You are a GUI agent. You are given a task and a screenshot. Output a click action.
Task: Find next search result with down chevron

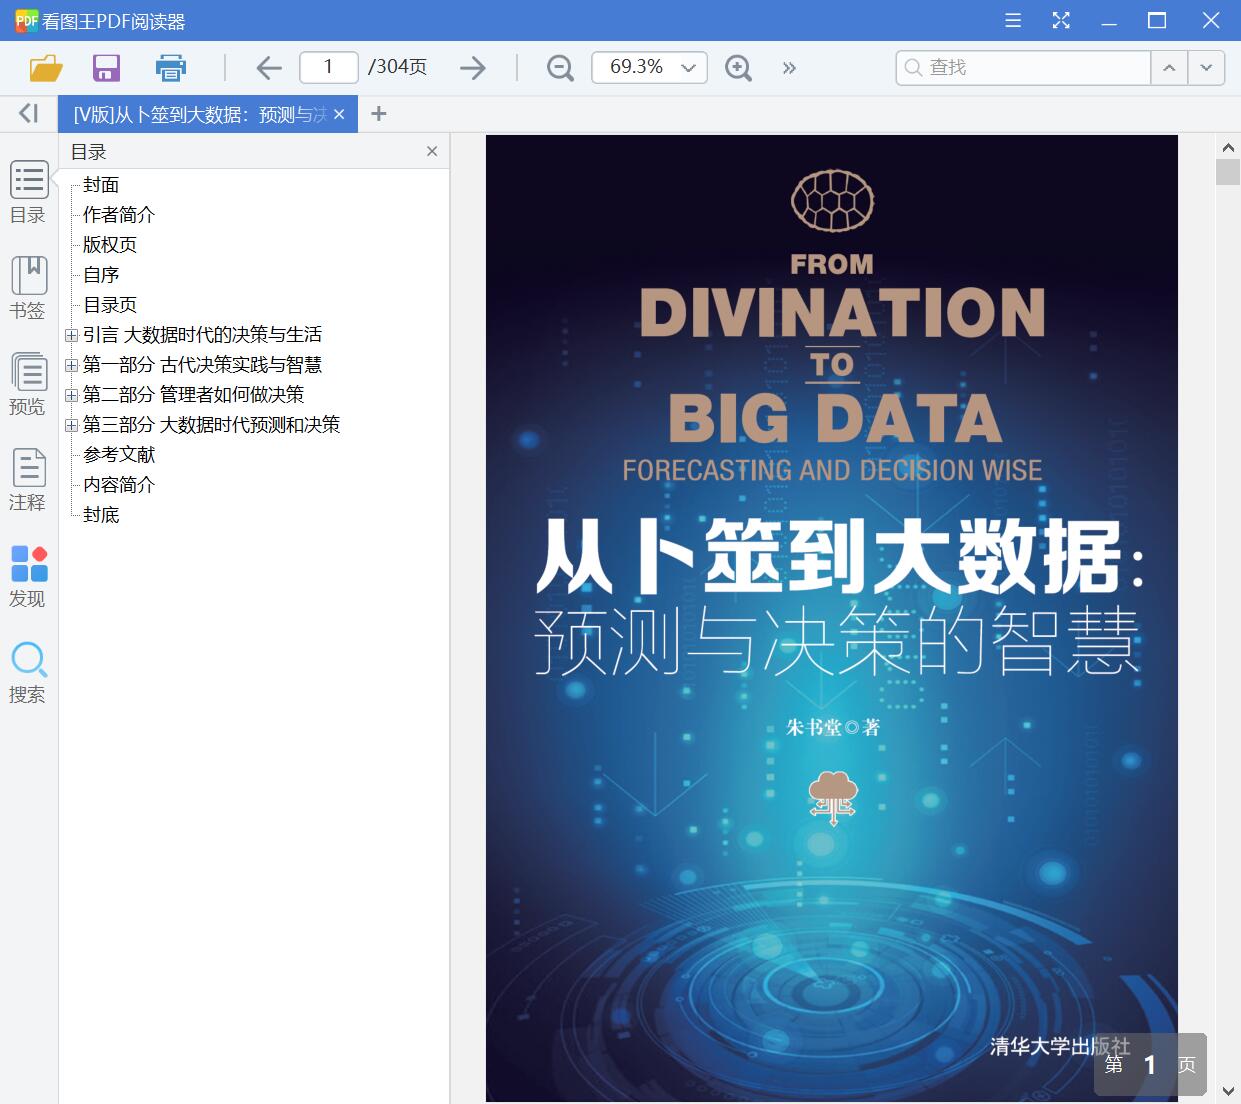[1206, 68]
